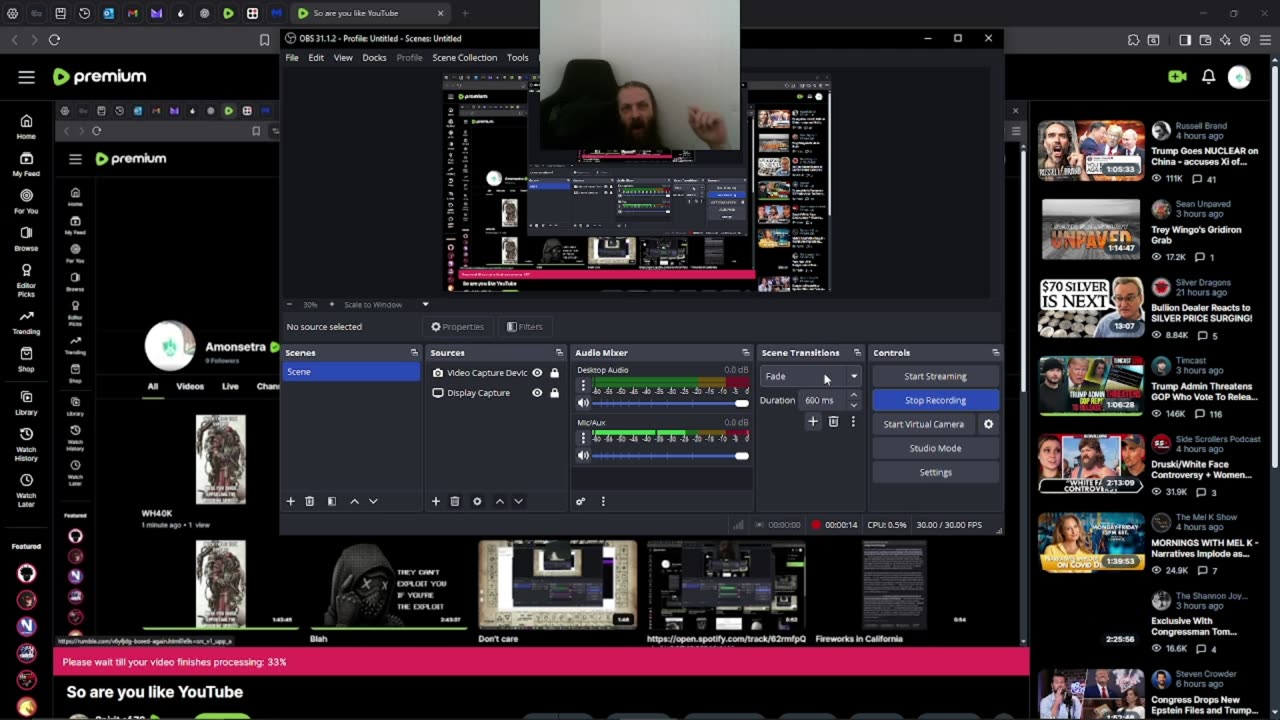Undock the Controls panel
This screenshot has width=1280, height=720.
(x=995, y=353)
